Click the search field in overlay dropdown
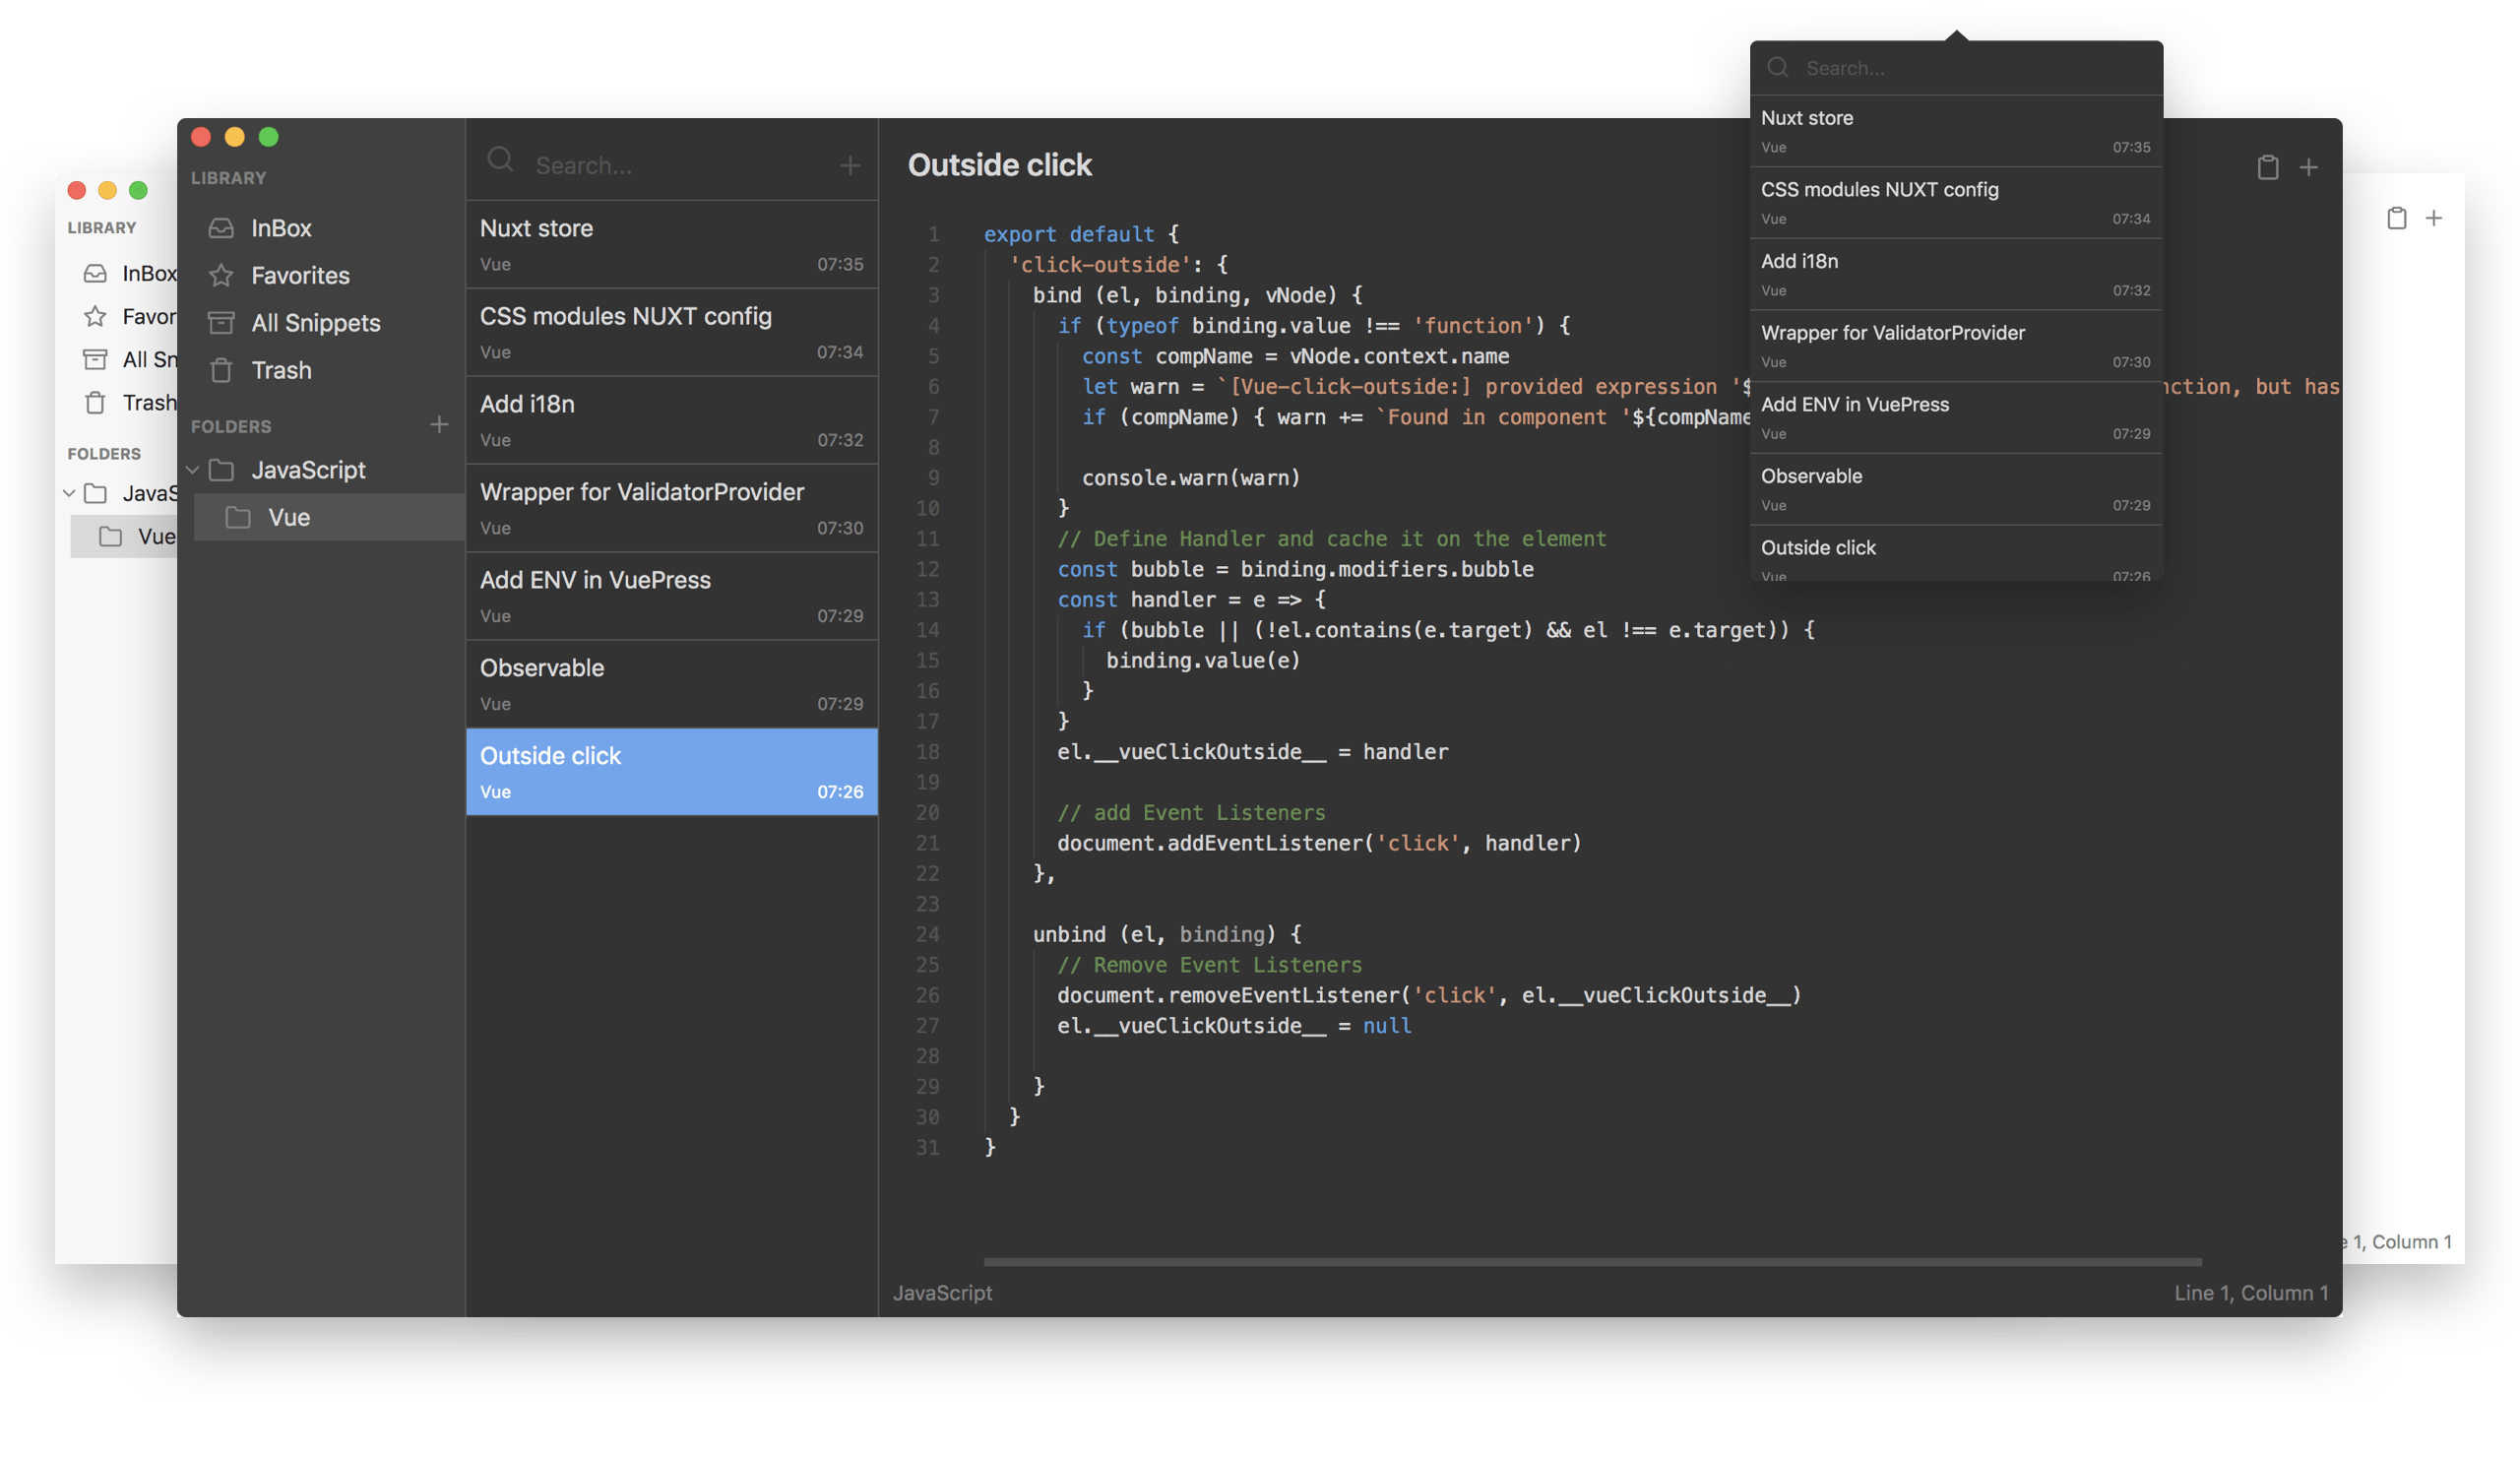 coord(1955,66)
